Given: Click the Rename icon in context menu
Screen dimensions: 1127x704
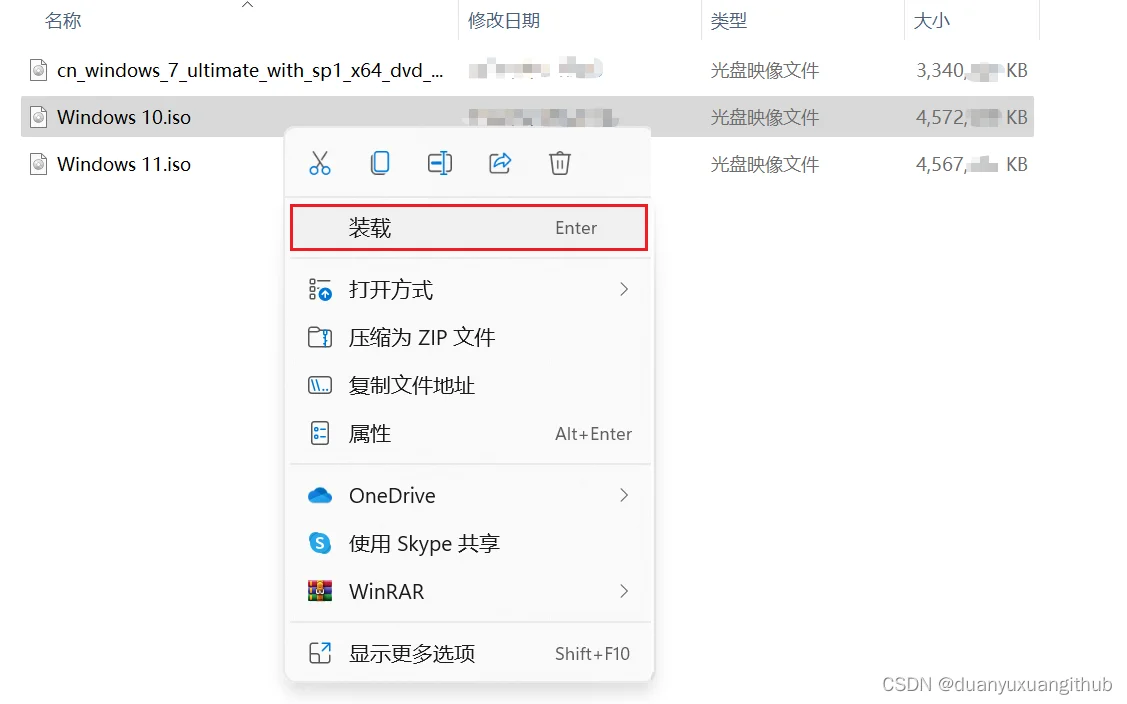Looking at the screenshot, I should coord(440,163).
